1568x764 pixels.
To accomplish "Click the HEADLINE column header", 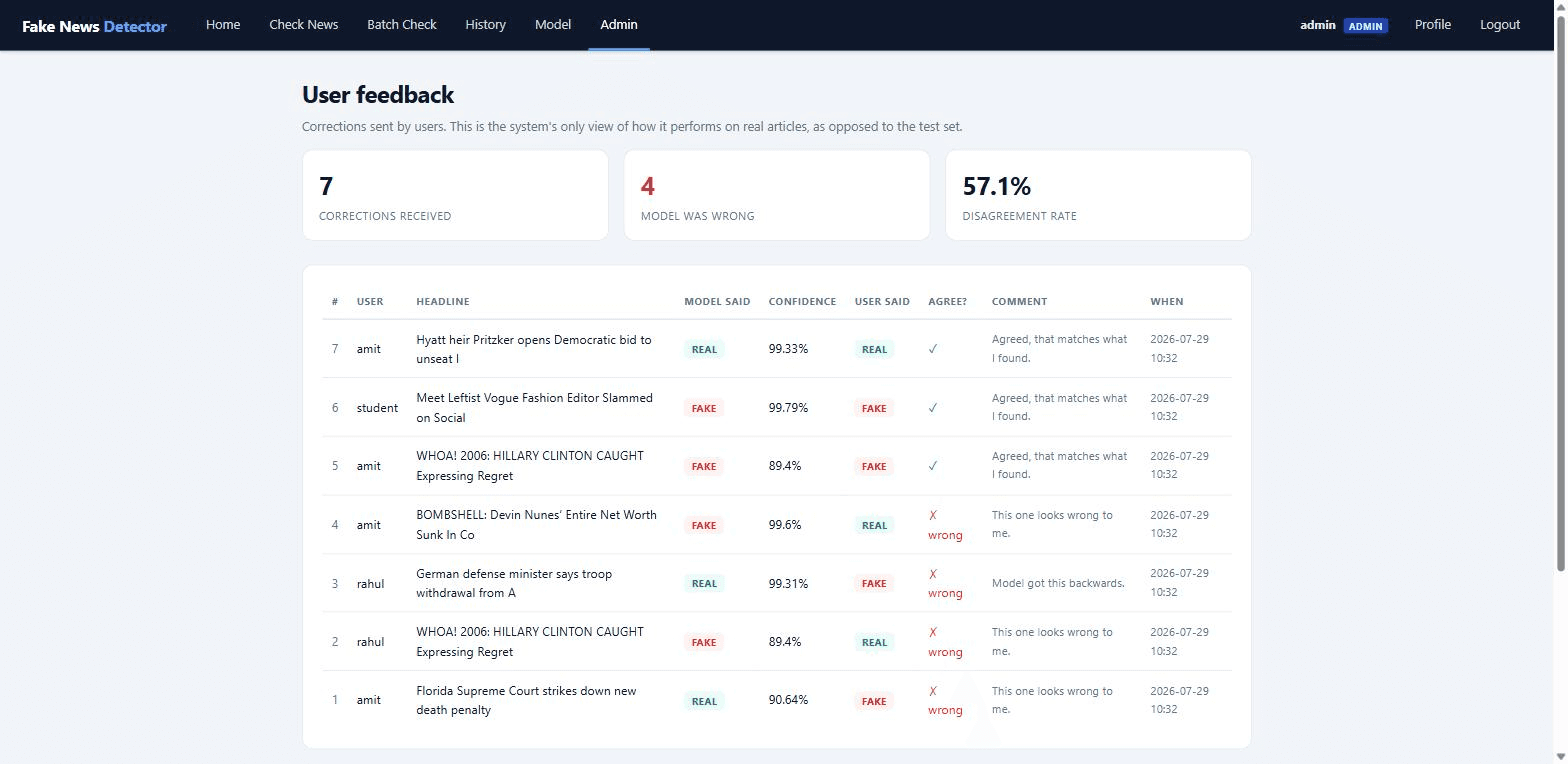I will coord(443,301).
